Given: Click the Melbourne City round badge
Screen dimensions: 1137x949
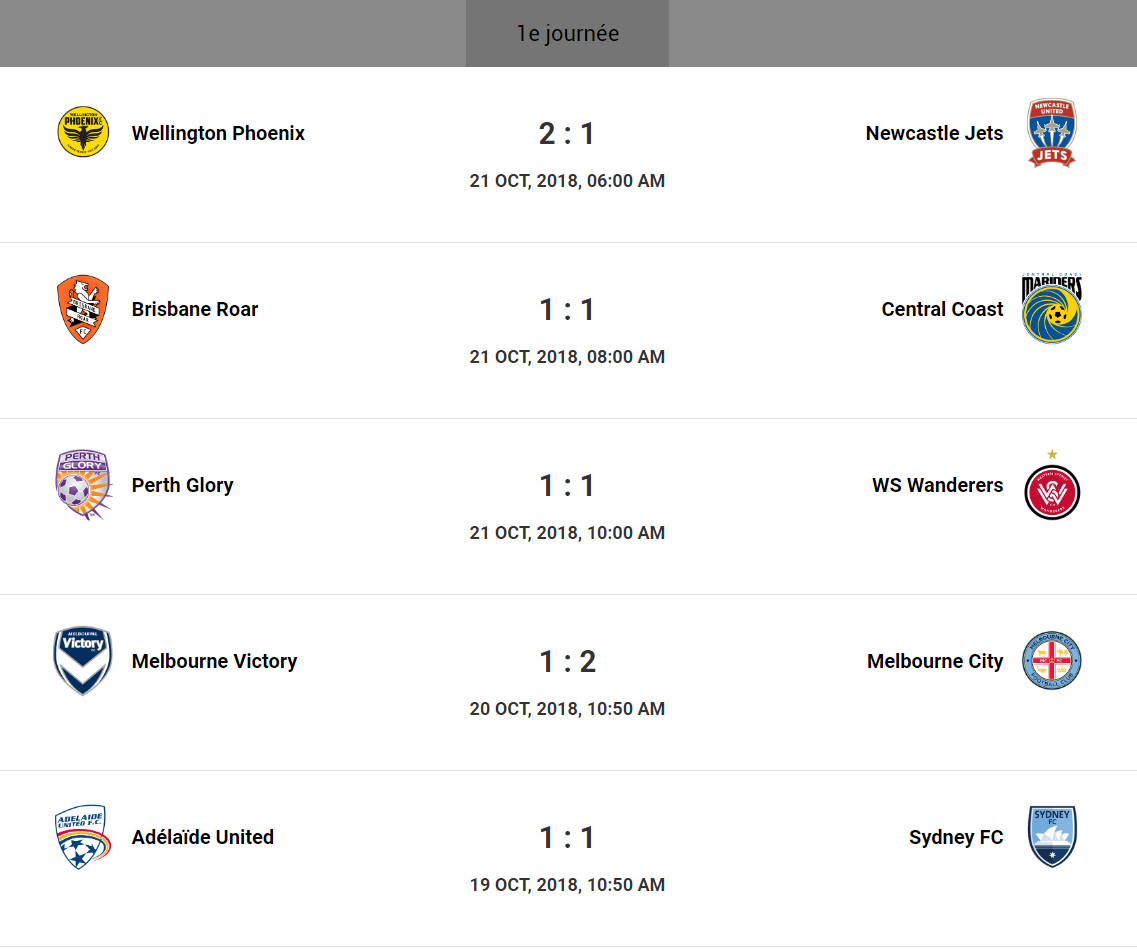Looking at the screenshot, I should [1052, 661].
